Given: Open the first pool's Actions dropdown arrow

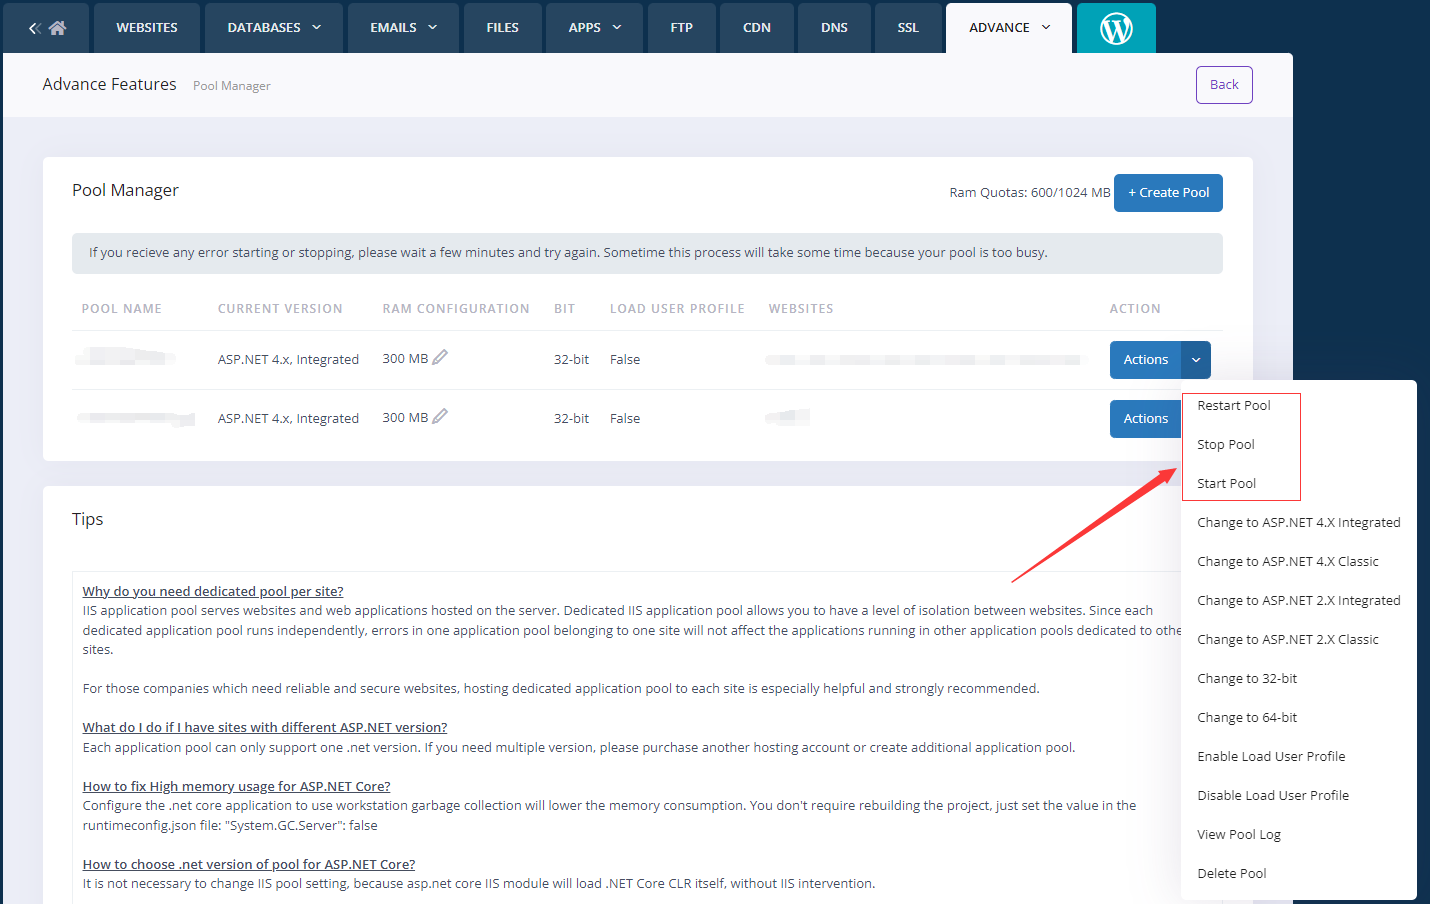Looking at the screenshot, I should click(x=1196, y=359).
